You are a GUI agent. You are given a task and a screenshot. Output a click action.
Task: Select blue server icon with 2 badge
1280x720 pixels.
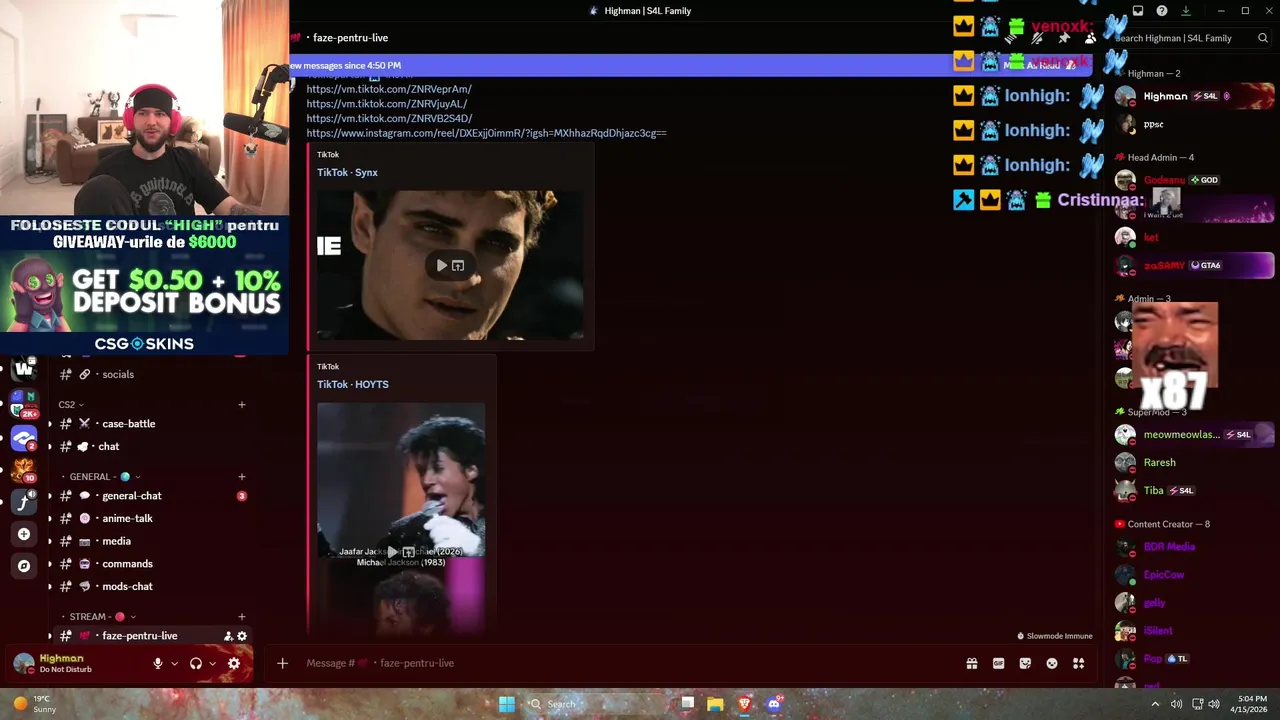coord(24,438)
